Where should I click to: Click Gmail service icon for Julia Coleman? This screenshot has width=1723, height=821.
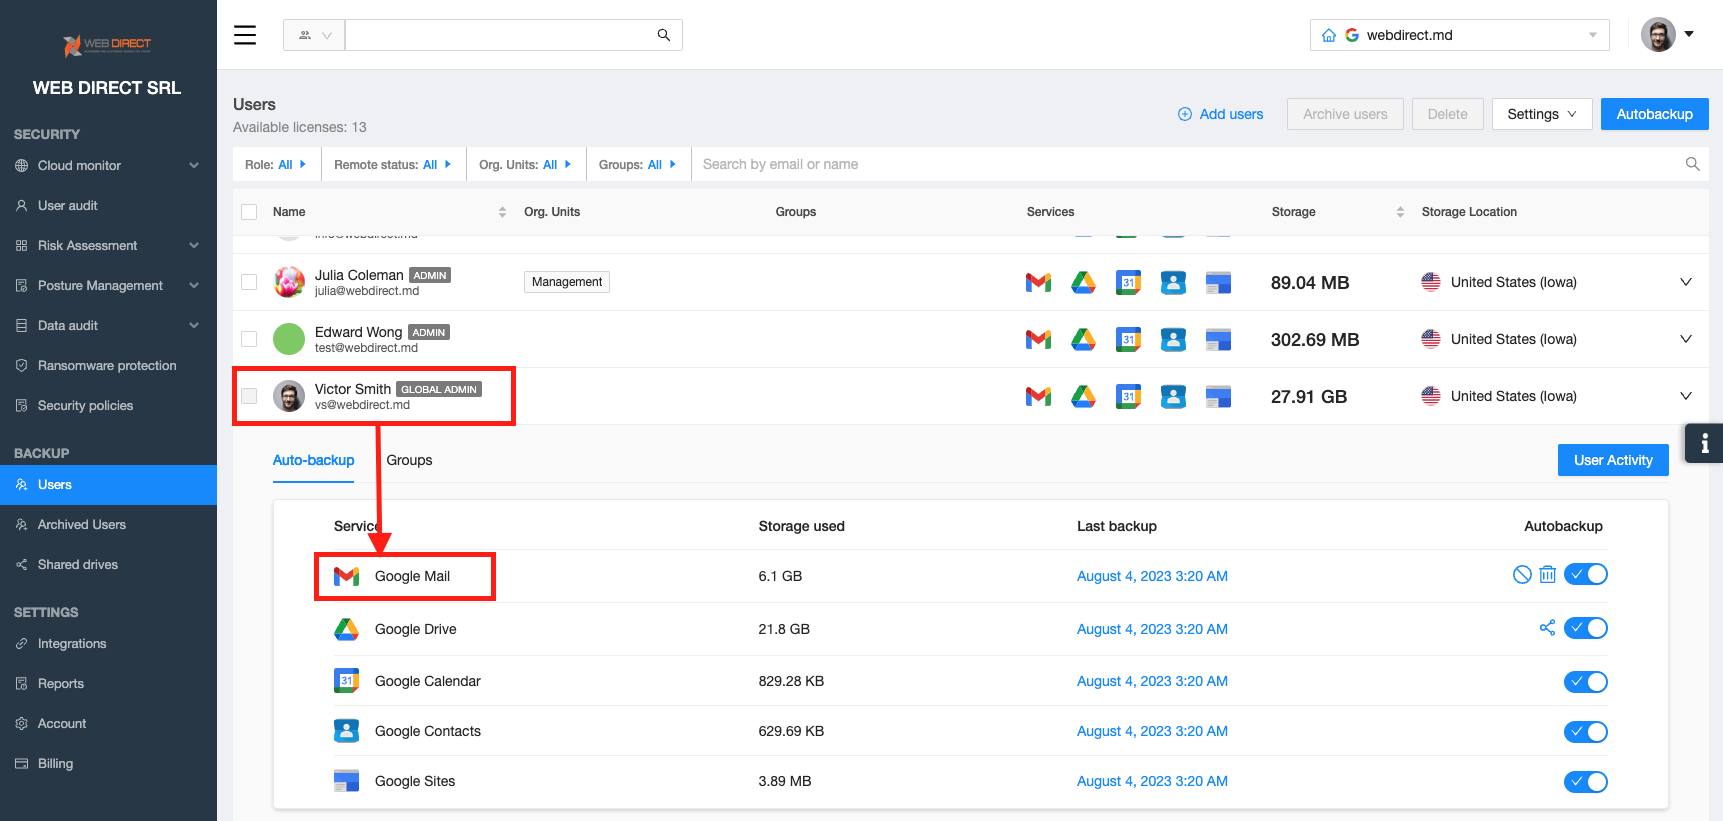1038,283
